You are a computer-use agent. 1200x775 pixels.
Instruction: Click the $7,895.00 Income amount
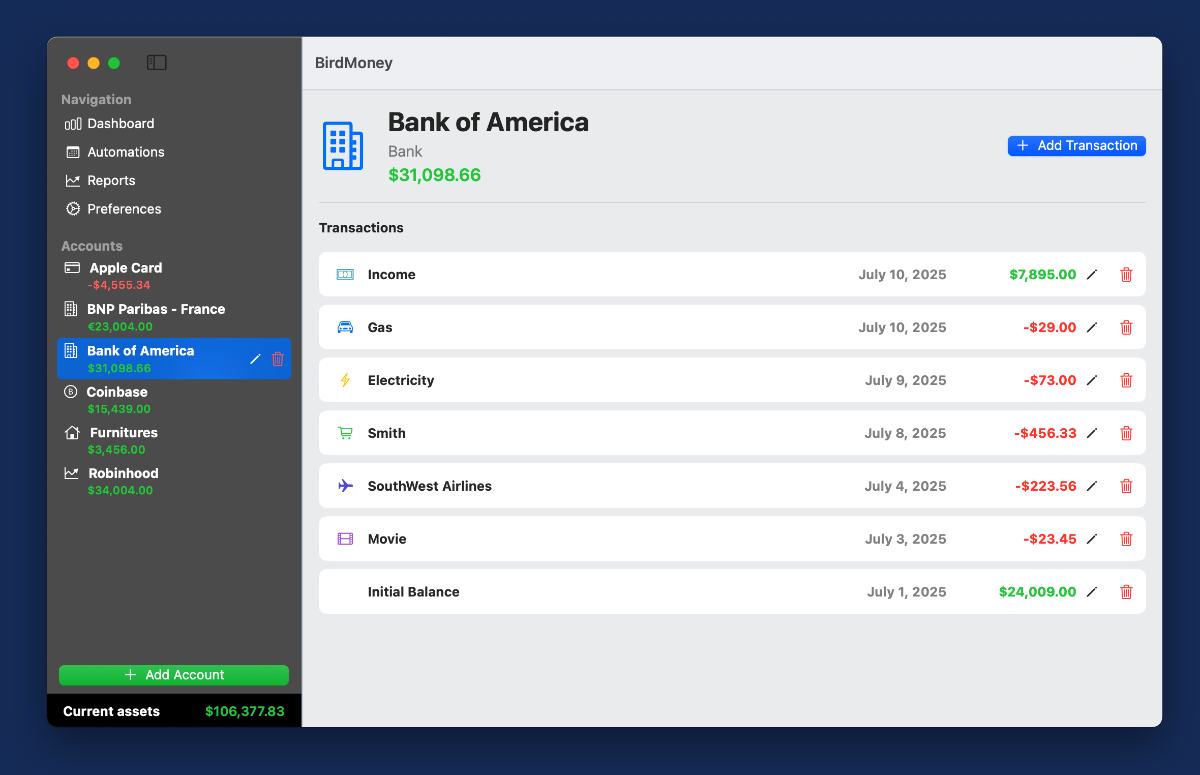coord(1043,274)
